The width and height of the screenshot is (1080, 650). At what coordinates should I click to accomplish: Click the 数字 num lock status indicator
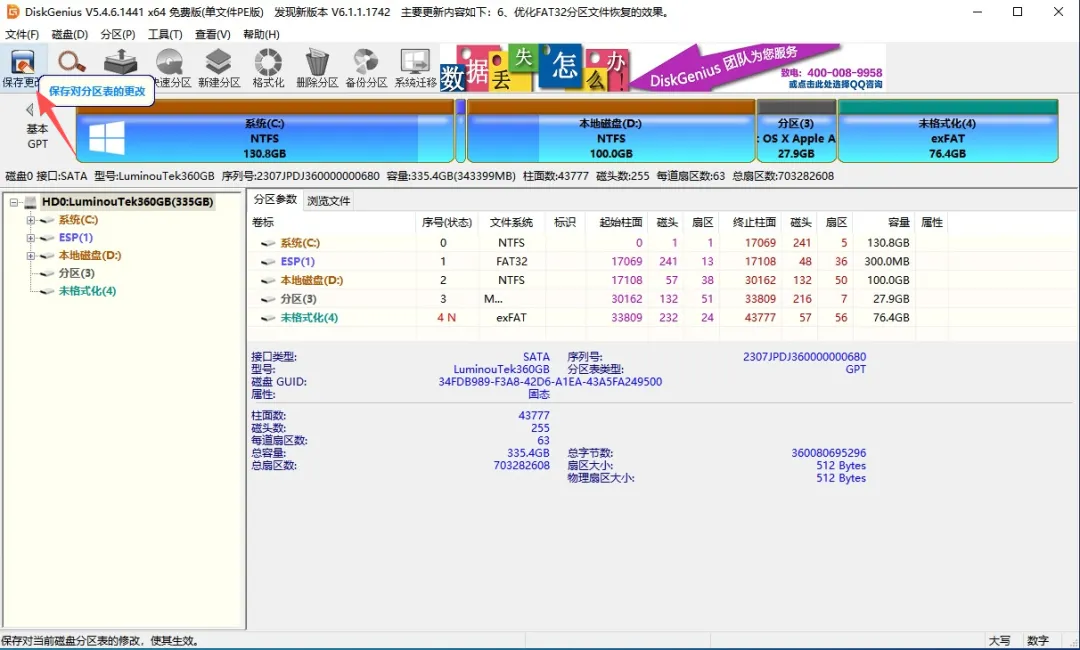(x=1037, y=640)
